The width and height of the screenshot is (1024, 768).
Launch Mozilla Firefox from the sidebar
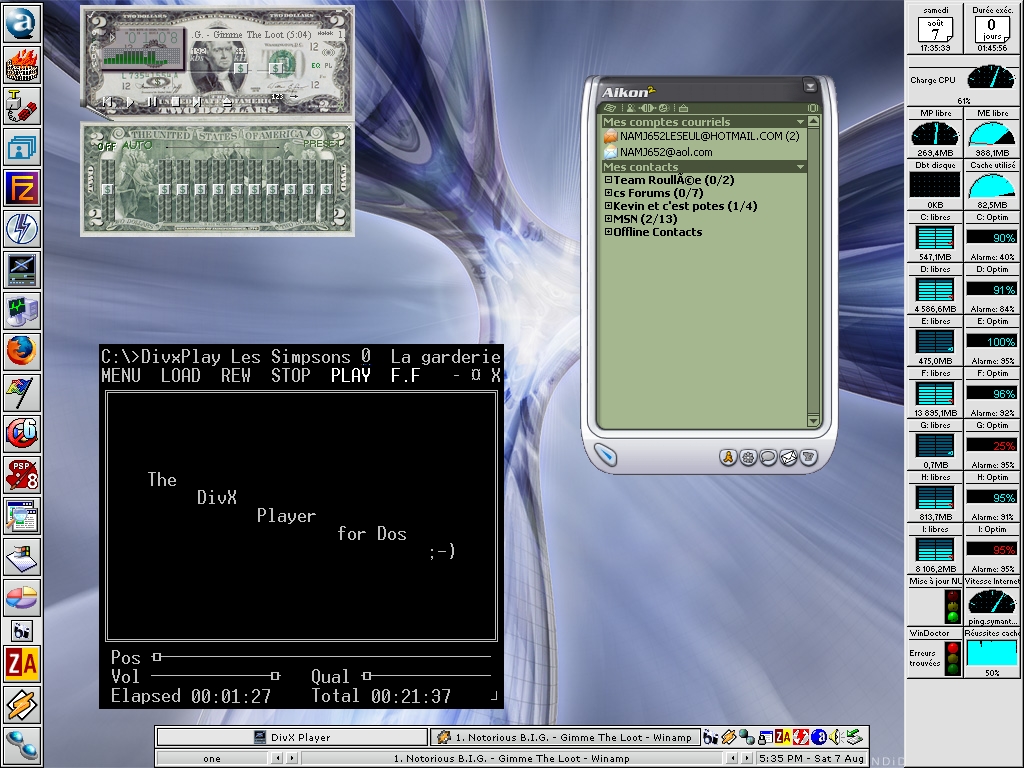pyautogui.click(x=22, y=352)
